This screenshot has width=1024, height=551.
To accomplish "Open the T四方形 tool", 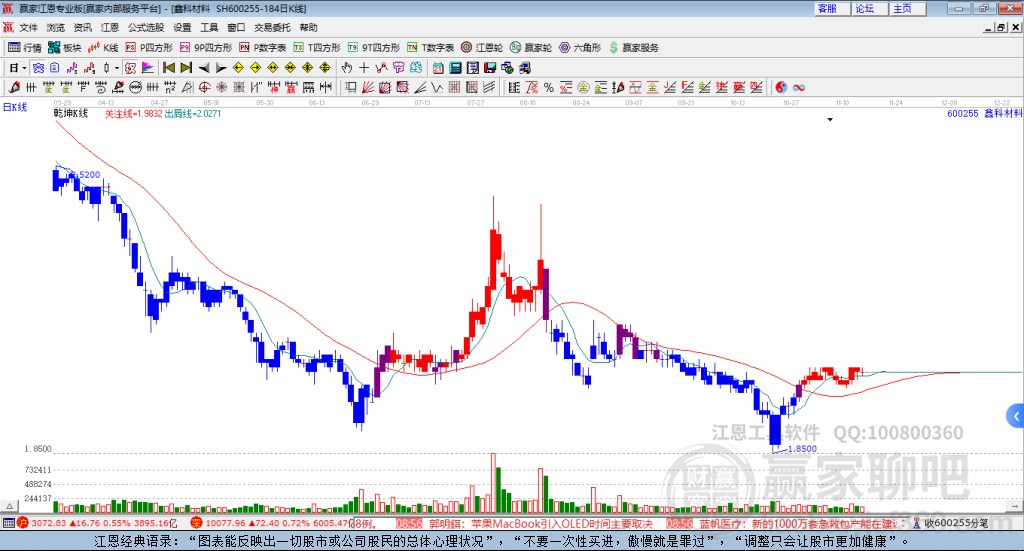I will (317, 48).
